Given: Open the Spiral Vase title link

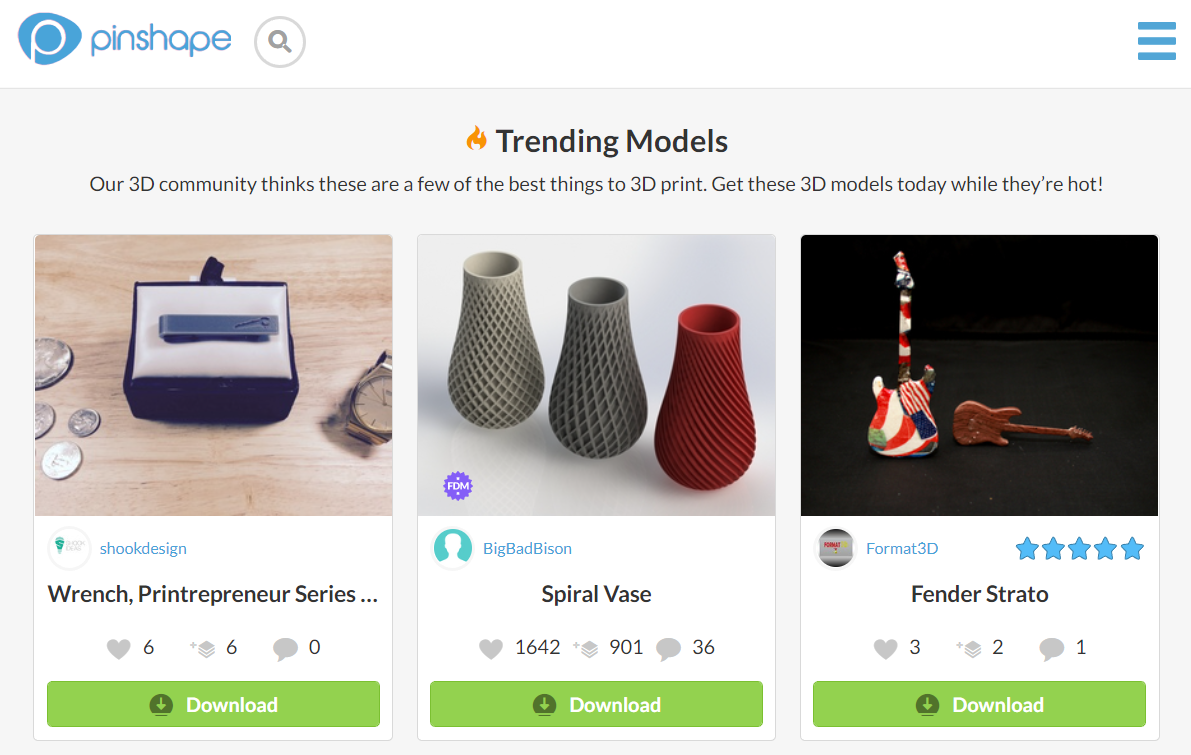Looking at the screenshot, I should (x=596, y=594).
